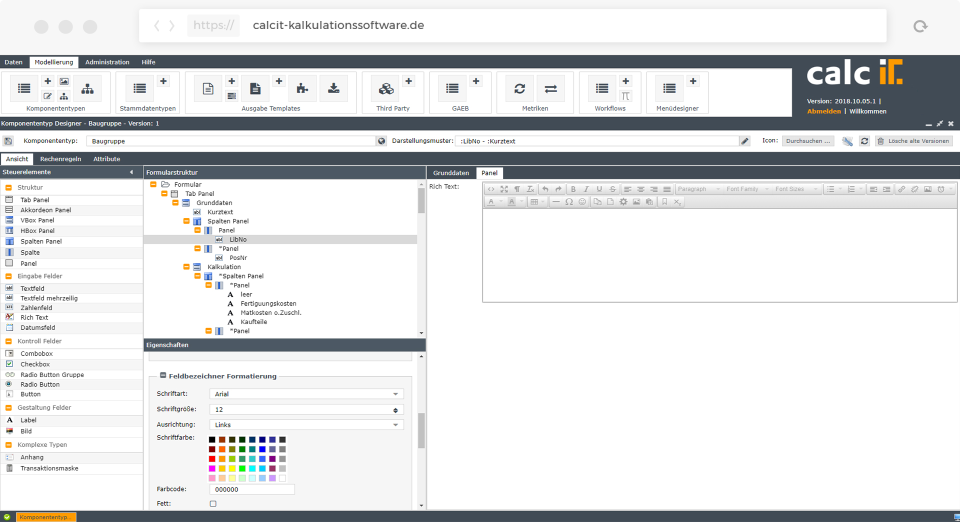Image resolution: width=960 pixels, height=522 pixels.
Task: Click the download icon in Ausgabe Templates
Action: coord(334,89)
